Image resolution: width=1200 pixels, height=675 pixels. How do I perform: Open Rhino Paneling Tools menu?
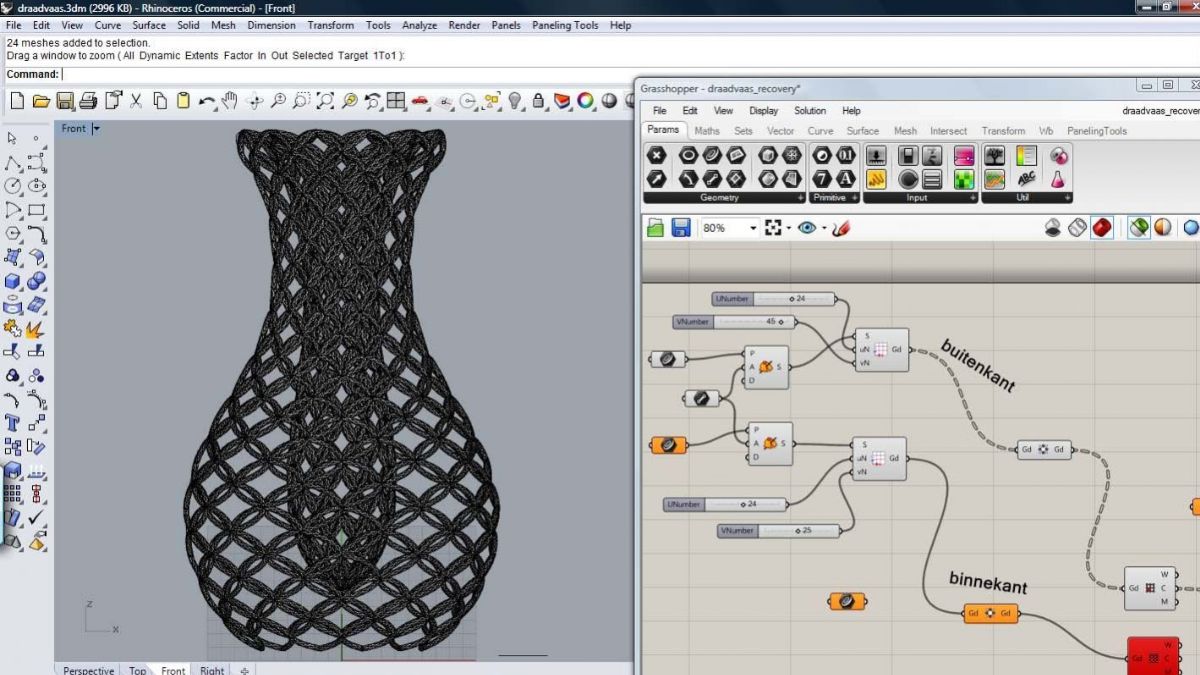pos(566,25)
